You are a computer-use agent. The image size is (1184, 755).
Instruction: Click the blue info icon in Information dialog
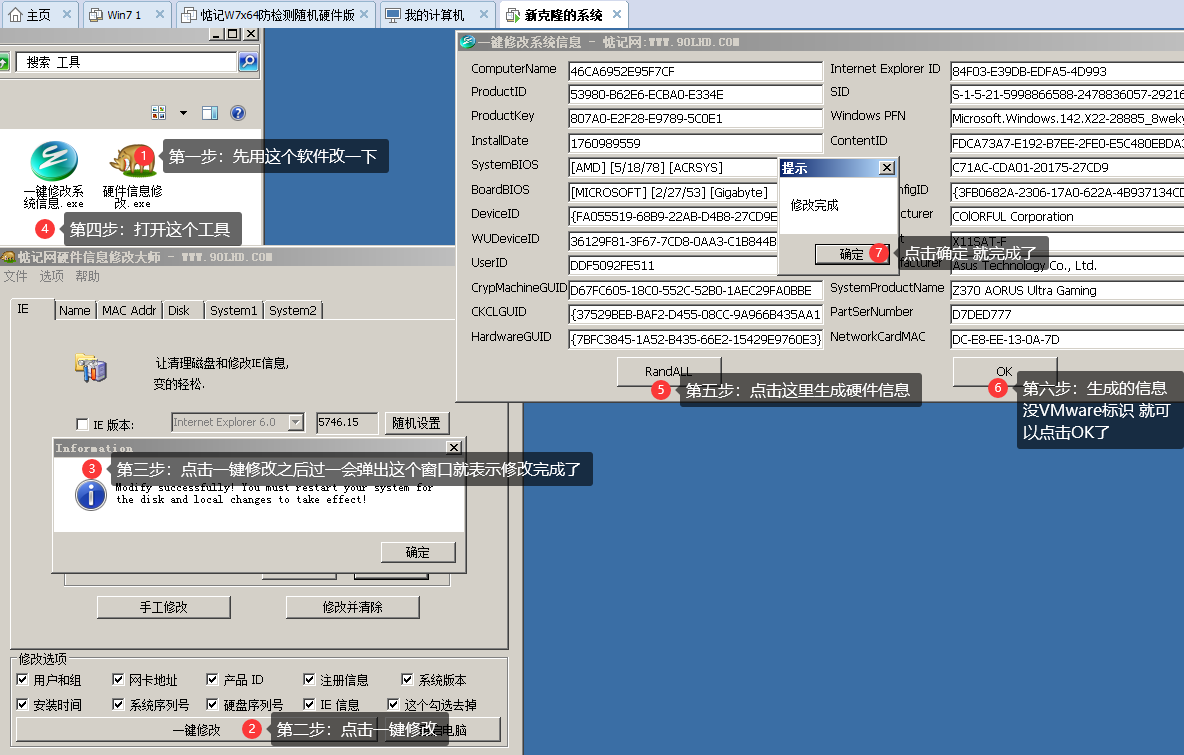(91, 495)
